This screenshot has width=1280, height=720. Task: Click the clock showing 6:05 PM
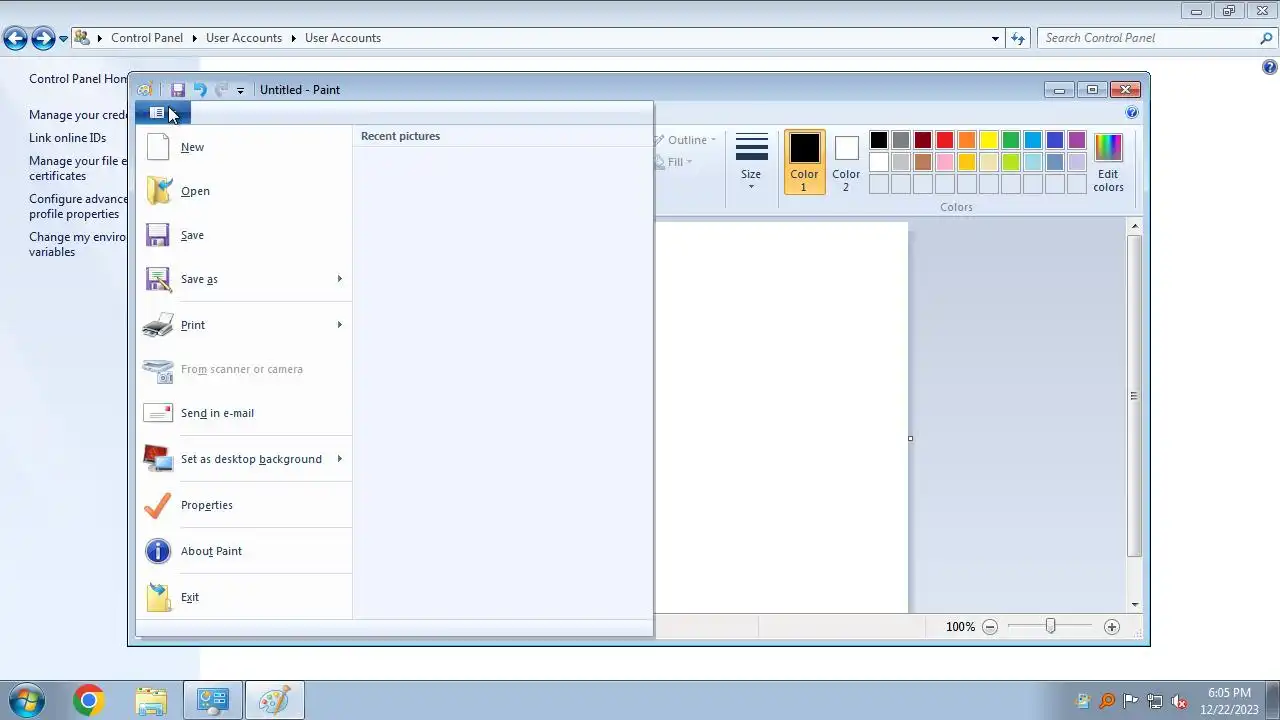point(1229,693)
